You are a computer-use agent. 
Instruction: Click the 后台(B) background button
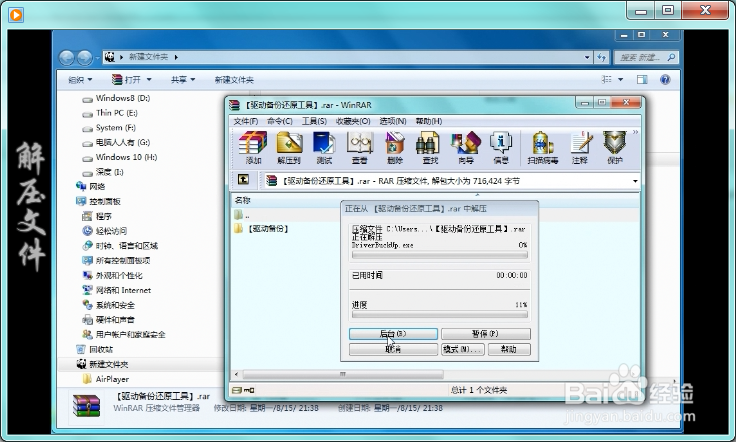tap(393, 334)
